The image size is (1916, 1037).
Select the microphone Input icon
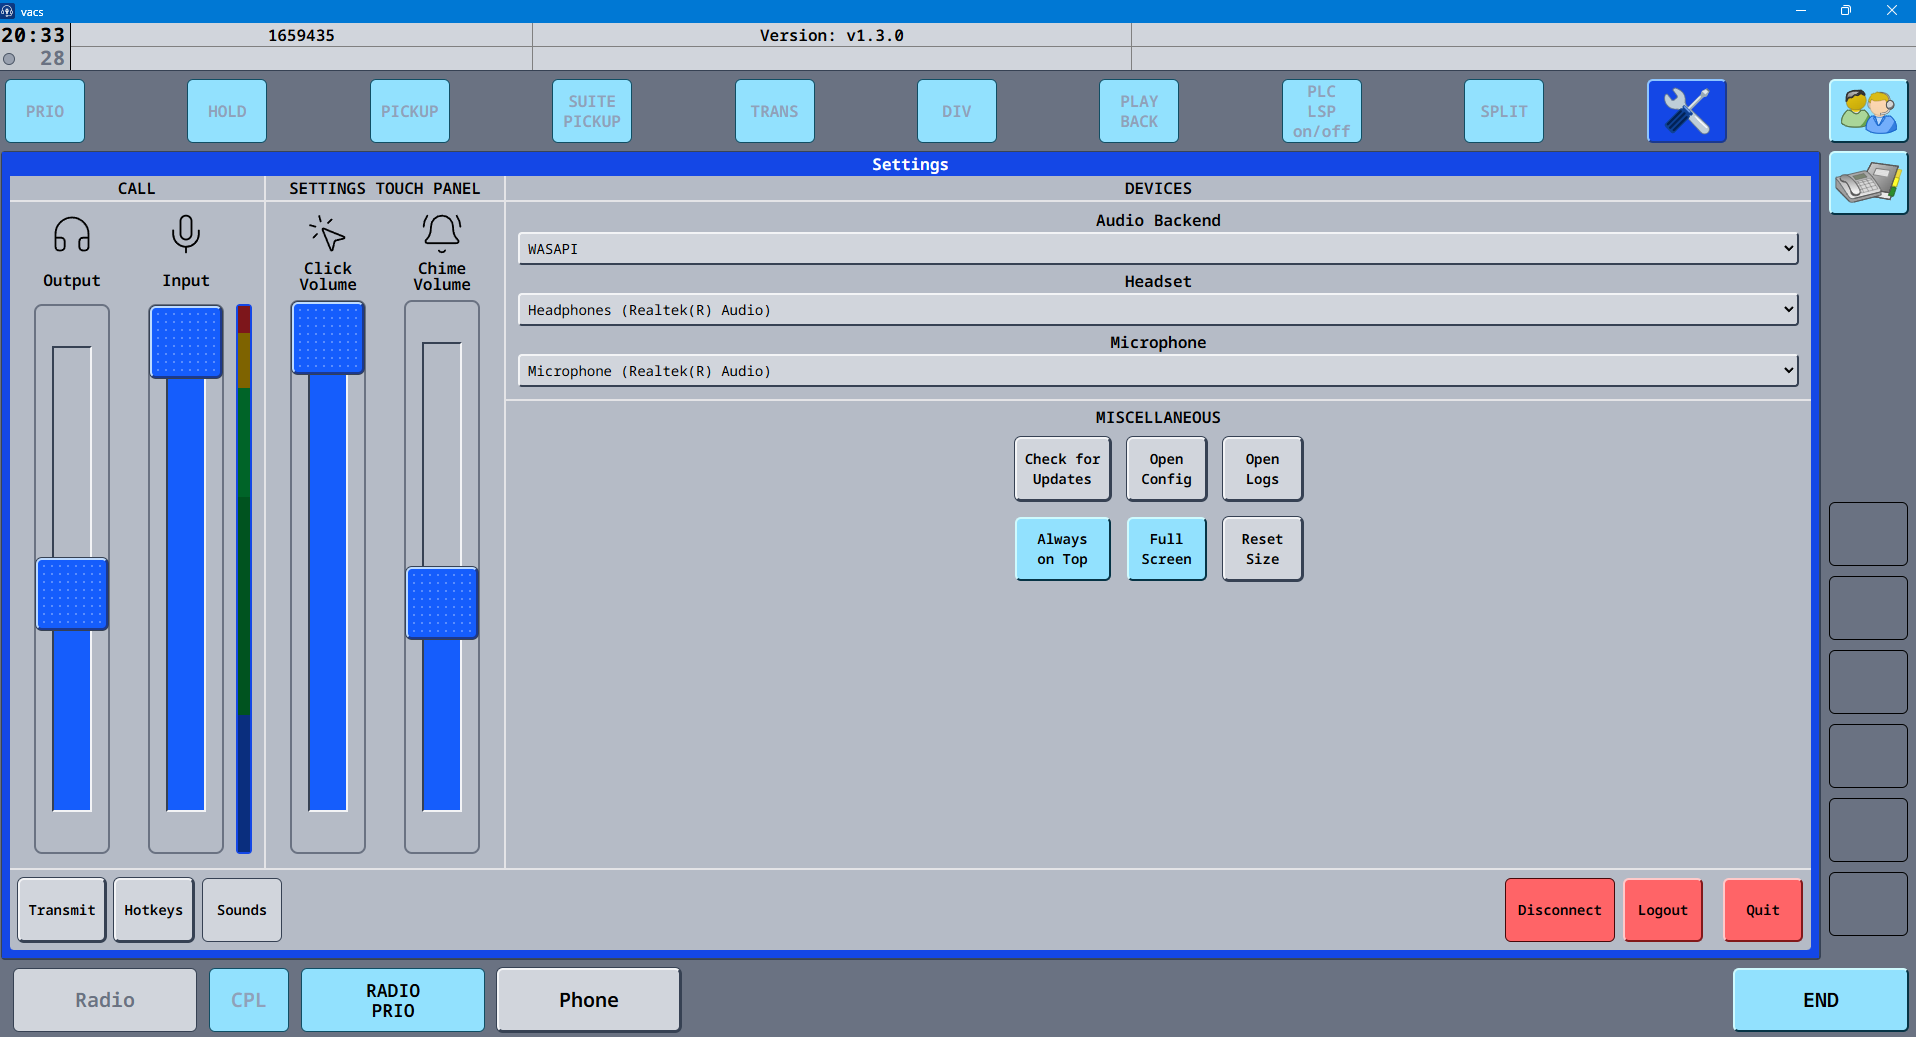(x=185, y=235)
